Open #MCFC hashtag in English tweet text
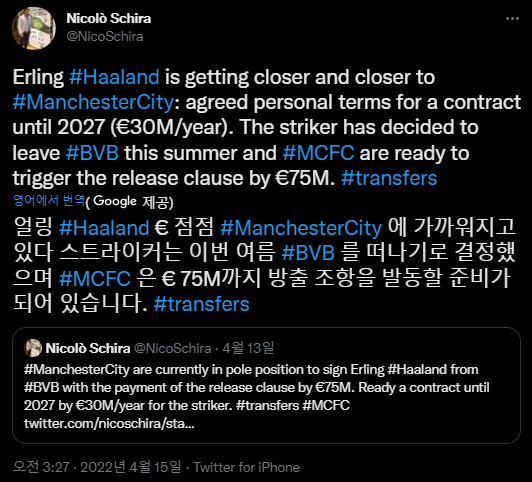Screen dimensions: 532x482 [318, 153]
